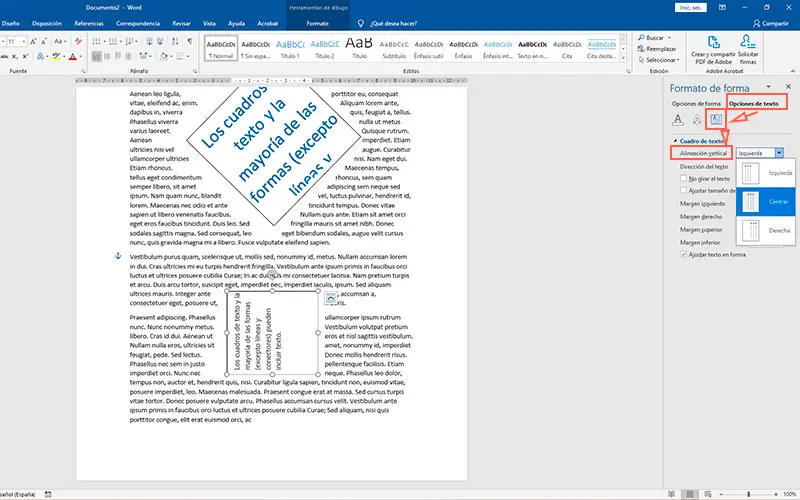
Task: Enable the No girar el texto checkbox
Action: 683,179
